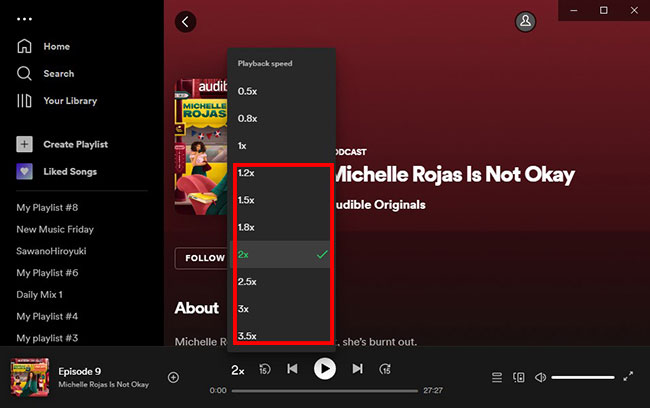The image size is (650, 408).
Task: Open the user profile menu
Action: coord(525,22)
